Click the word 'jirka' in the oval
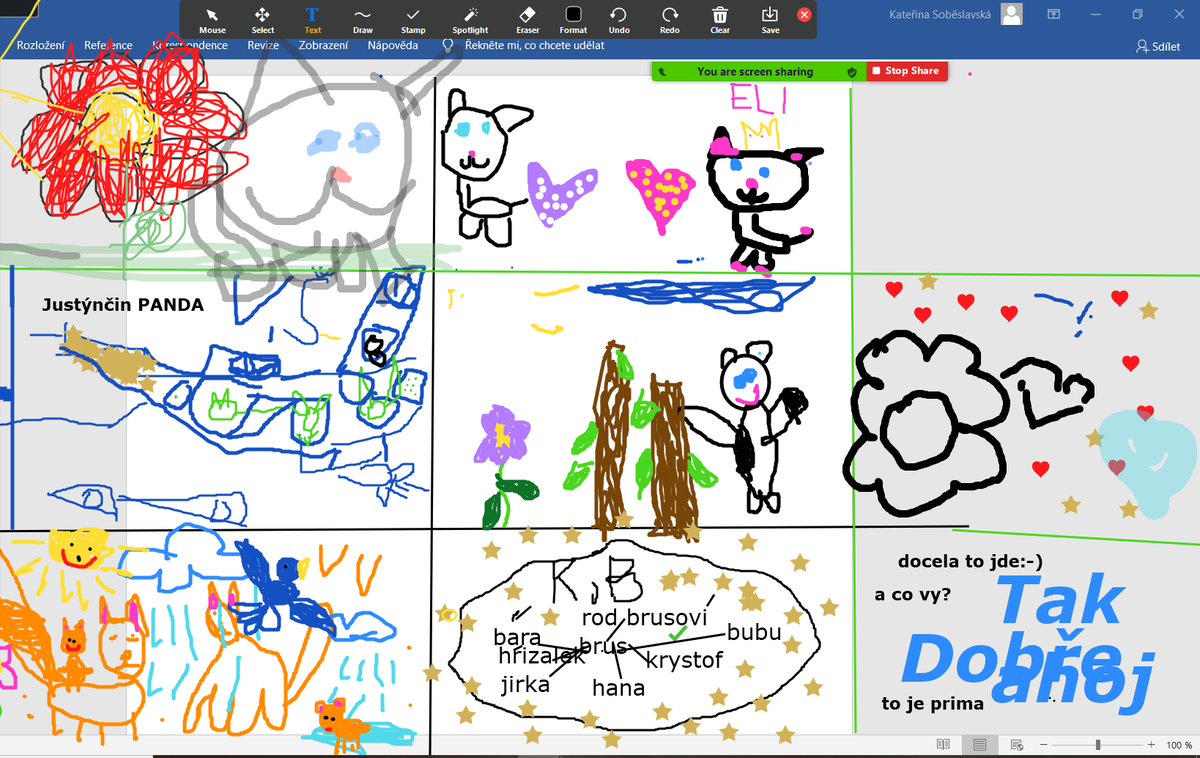 (525, 685)
